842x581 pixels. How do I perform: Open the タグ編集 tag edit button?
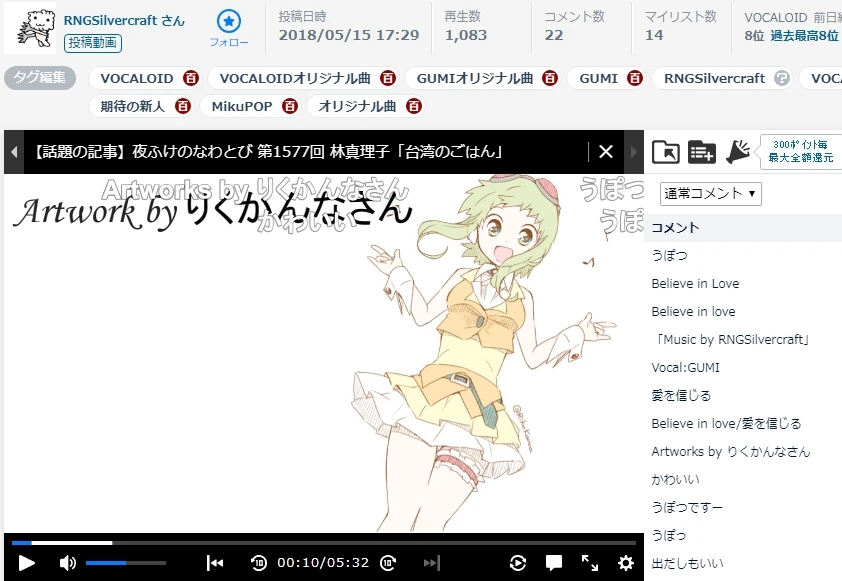[40, 77]
